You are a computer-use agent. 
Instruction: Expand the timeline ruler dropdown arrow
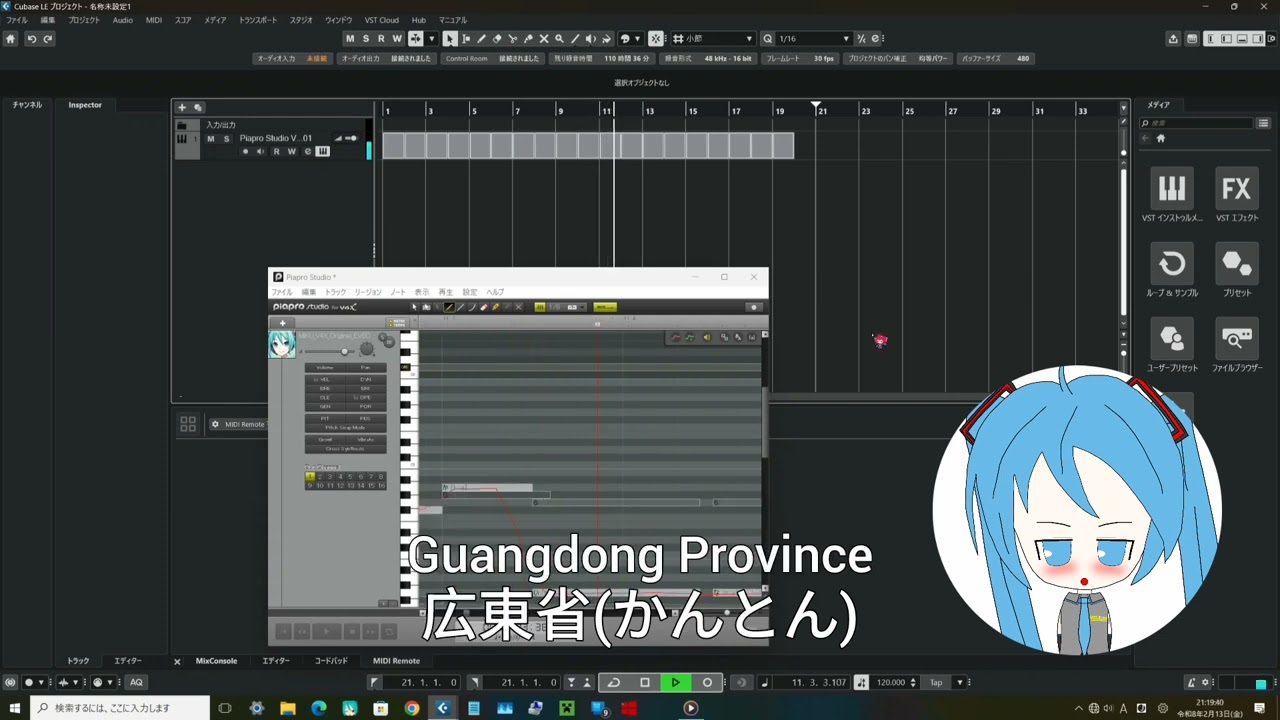click(1124, 108)
